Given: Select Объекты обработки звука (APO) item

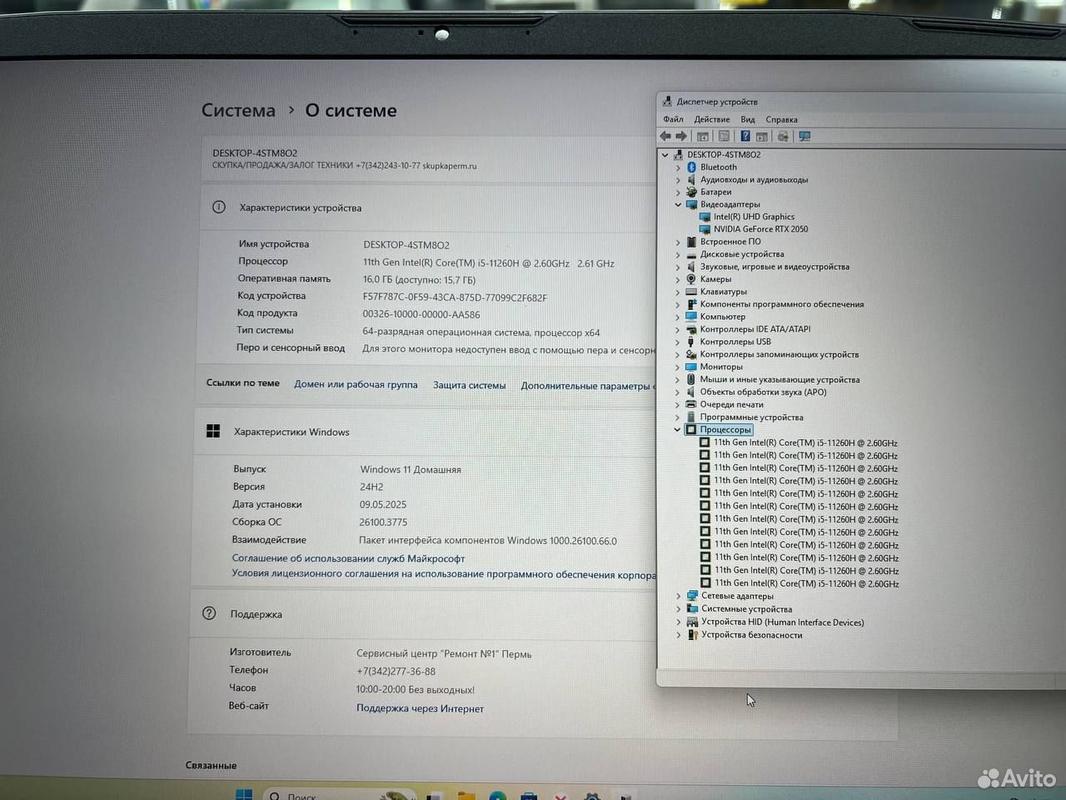Looking at the screenshot, I should [x=763, y=392].
